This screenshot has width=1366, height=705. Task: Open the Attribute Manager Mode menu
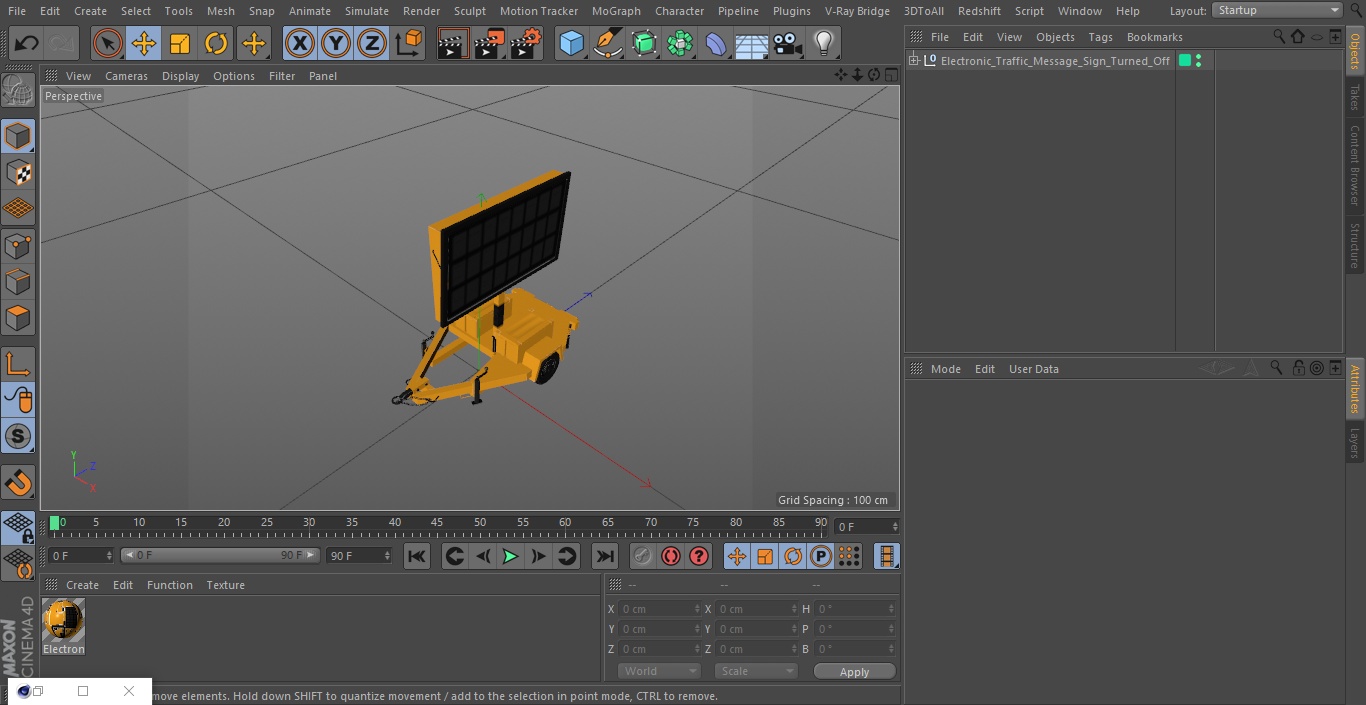pos(945,369)
